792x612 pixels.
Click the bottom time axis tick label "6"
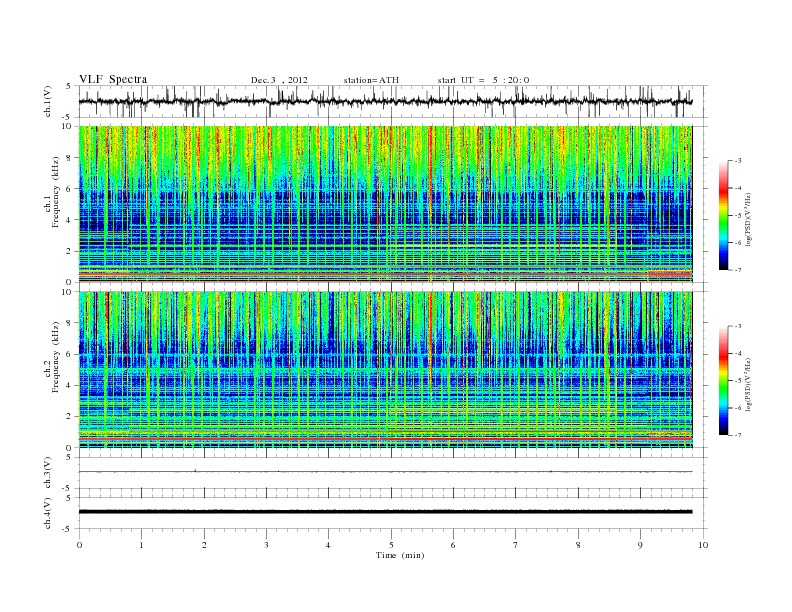point(453,545)
